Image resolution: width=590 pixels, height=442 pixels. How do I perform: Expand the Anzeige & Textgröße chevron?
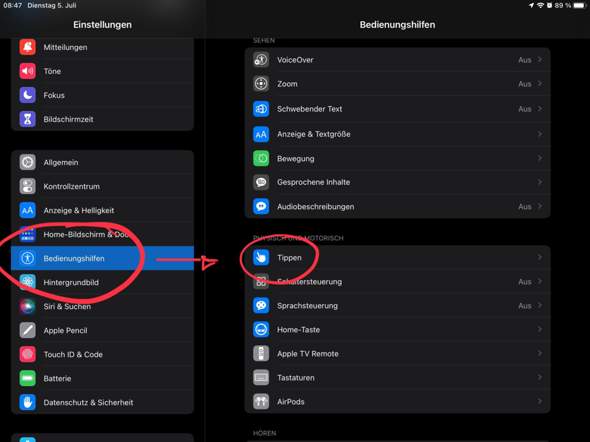tap(540, 134)
